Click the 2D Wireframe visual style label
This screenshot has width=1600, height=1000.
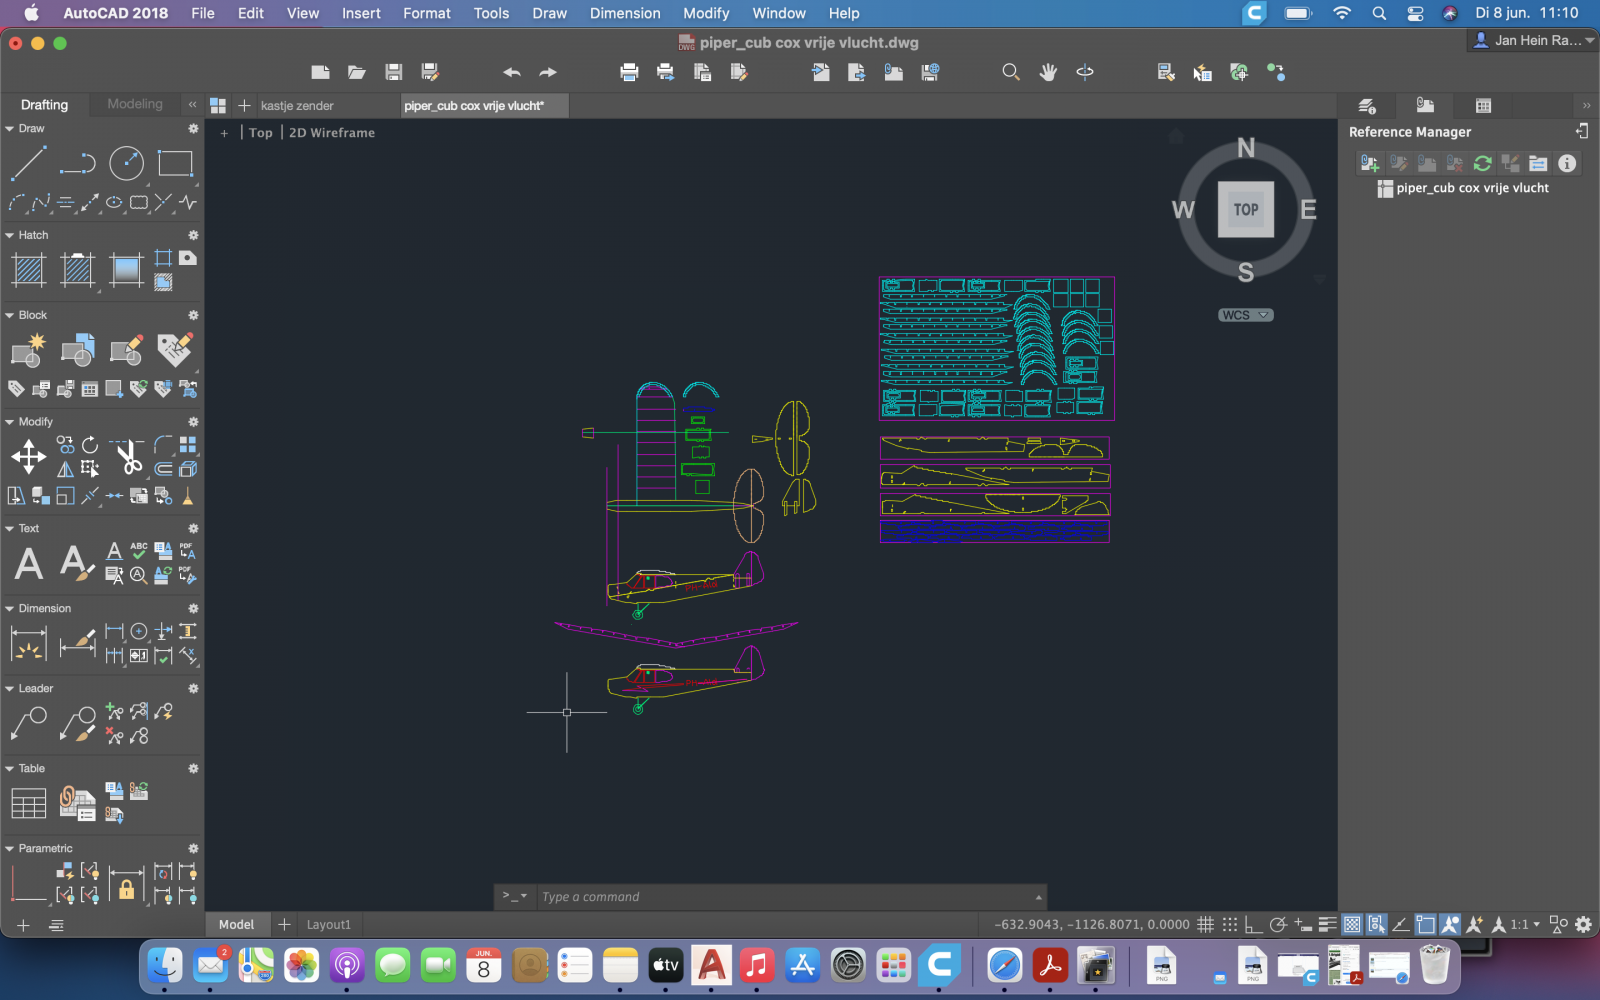tap(332, 132)
